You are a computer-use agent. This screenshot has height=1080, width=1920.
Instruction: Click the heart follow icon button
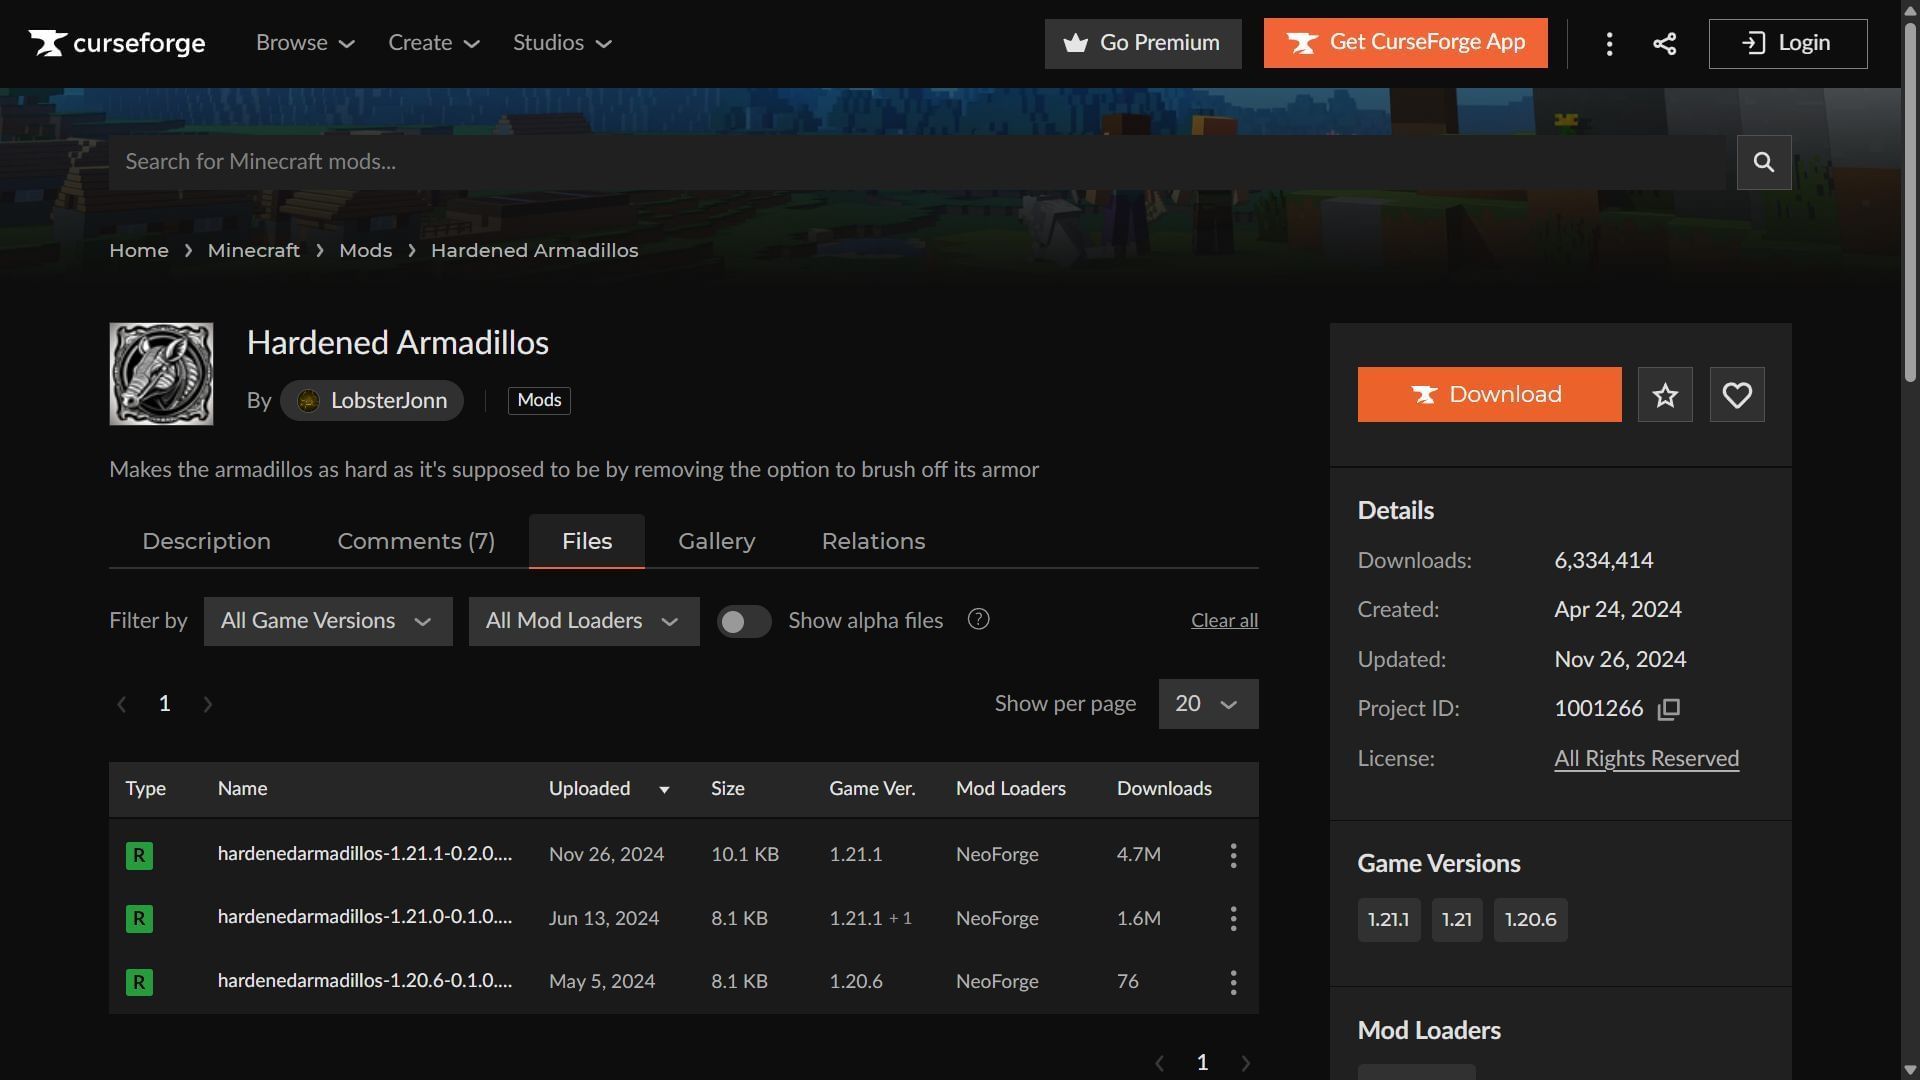point(1737,394)
